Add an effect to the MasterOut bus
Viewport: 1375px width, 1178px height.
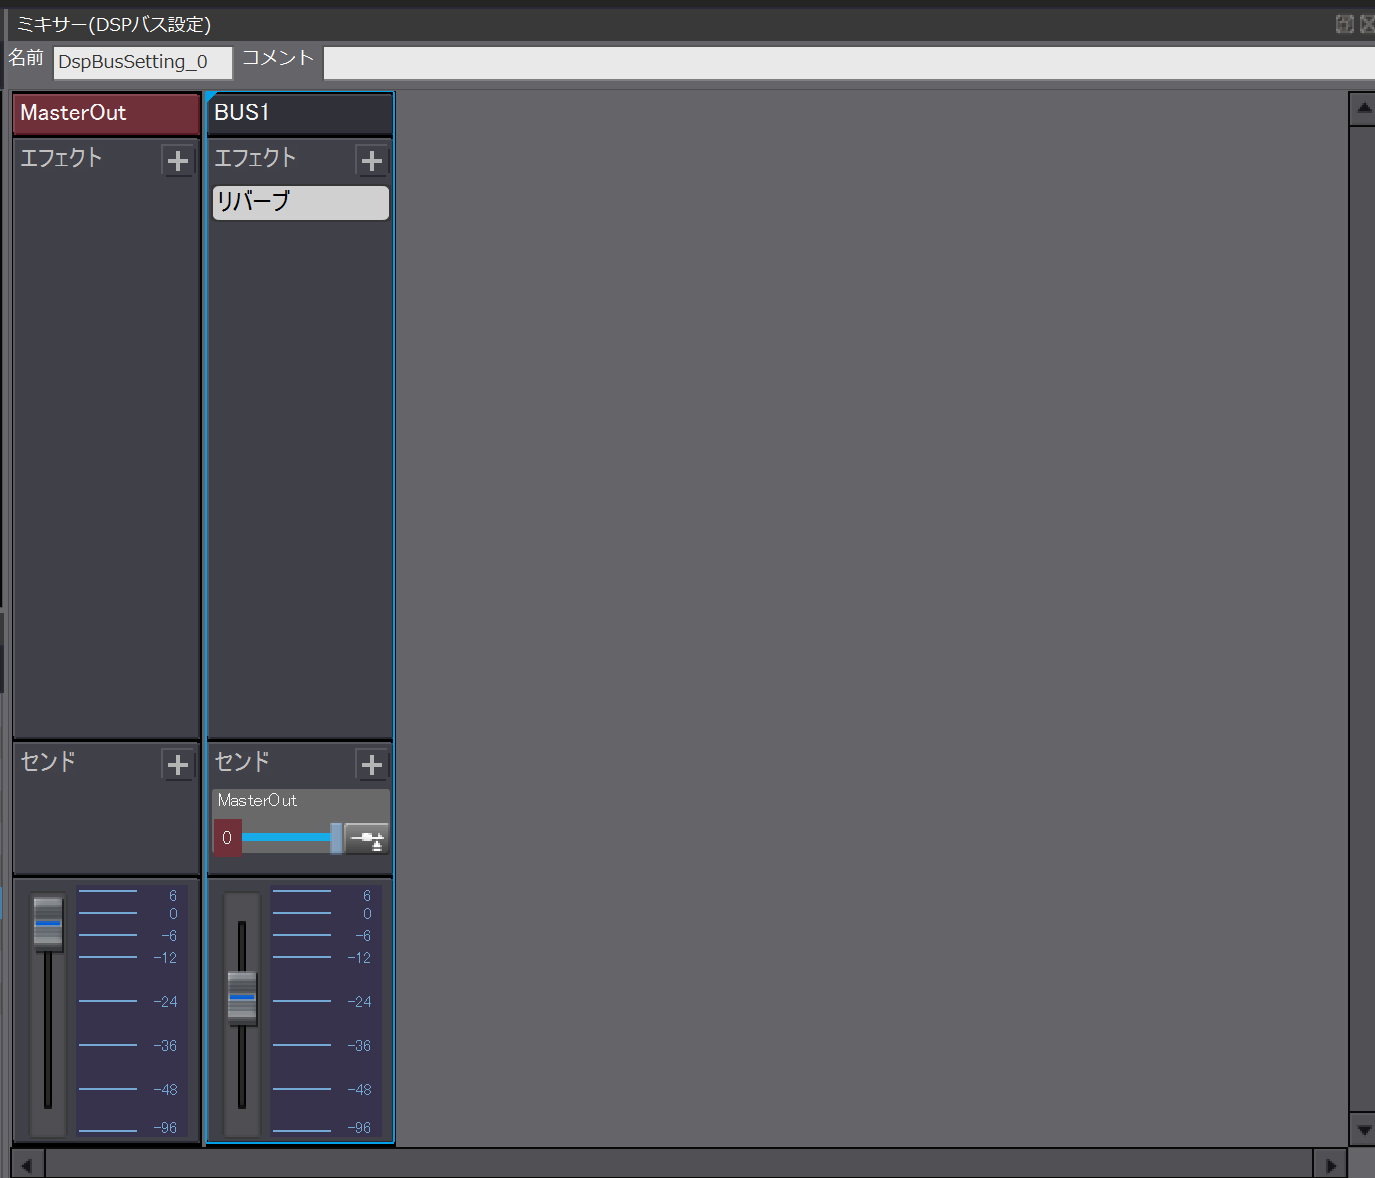point(178,160)
